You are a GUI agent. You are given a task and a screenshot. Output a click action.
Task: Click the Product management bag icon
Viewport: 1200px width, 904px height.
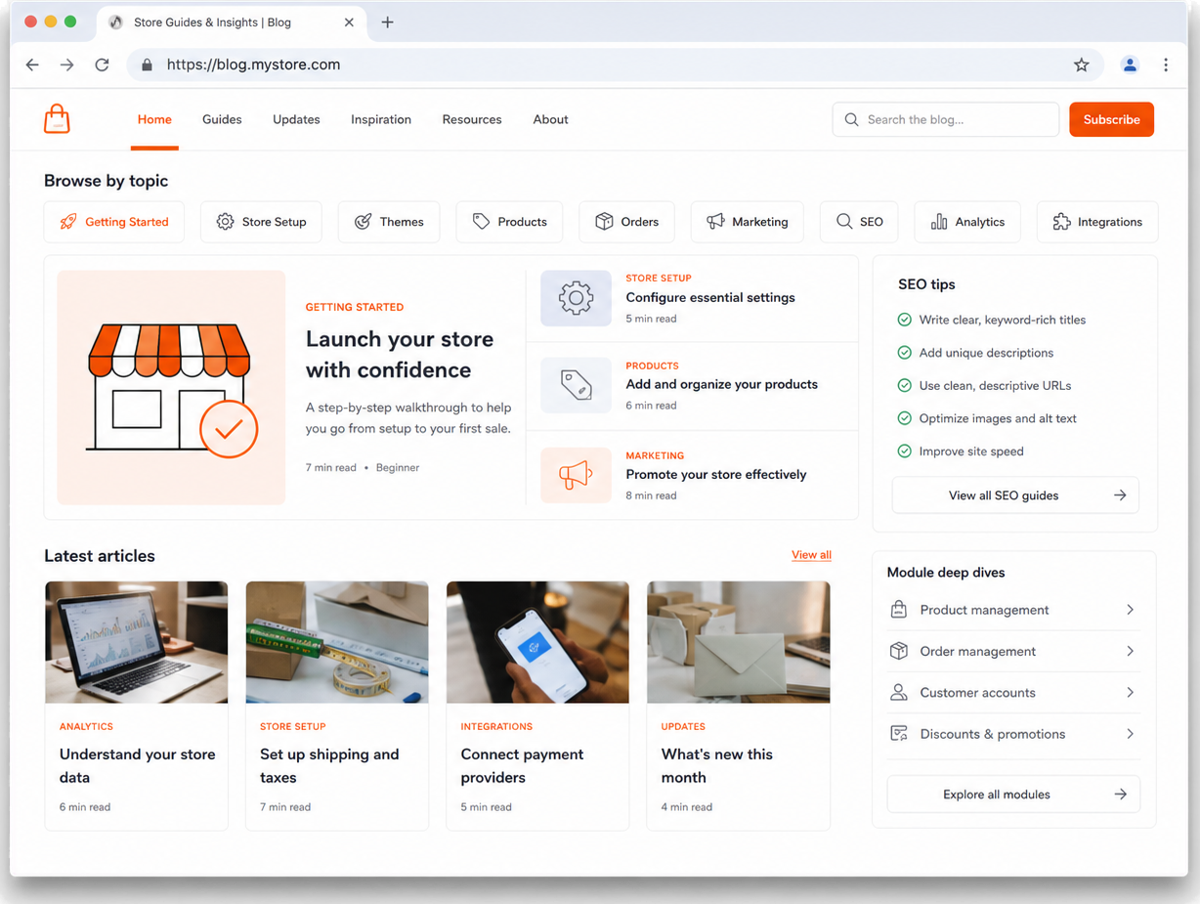[899, 610]
